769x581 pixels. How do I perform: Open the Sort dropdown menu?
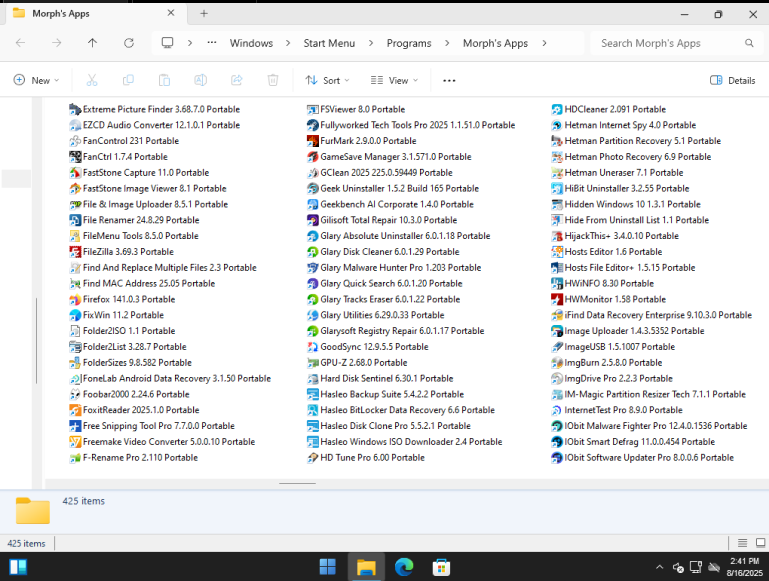pyautogui.click(x=327, y=80)
